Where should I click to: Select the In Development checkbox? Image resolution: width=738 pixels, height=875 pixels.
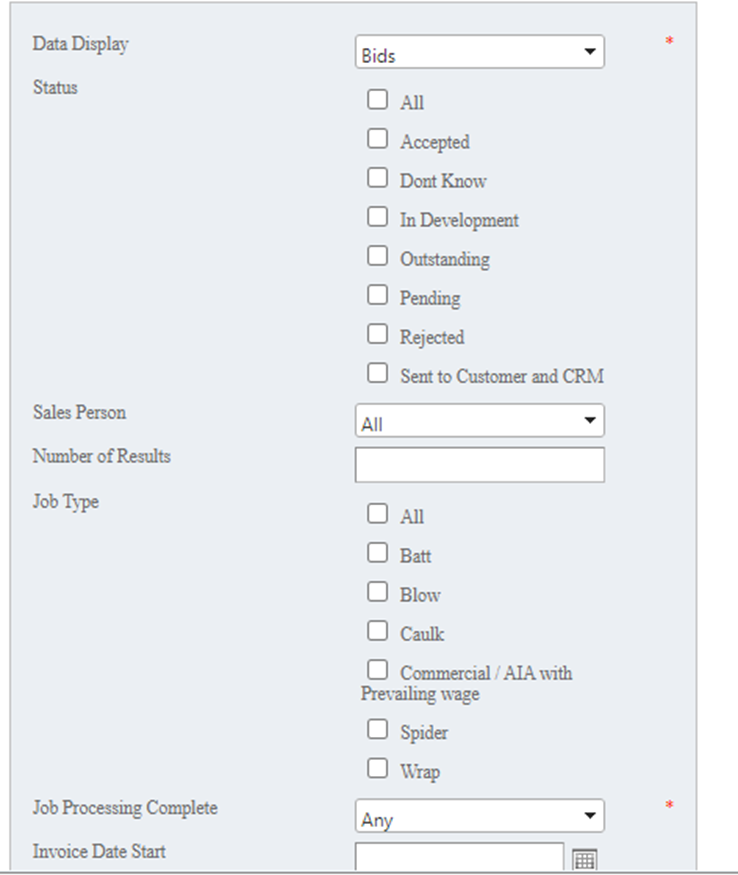click(377, 217)
